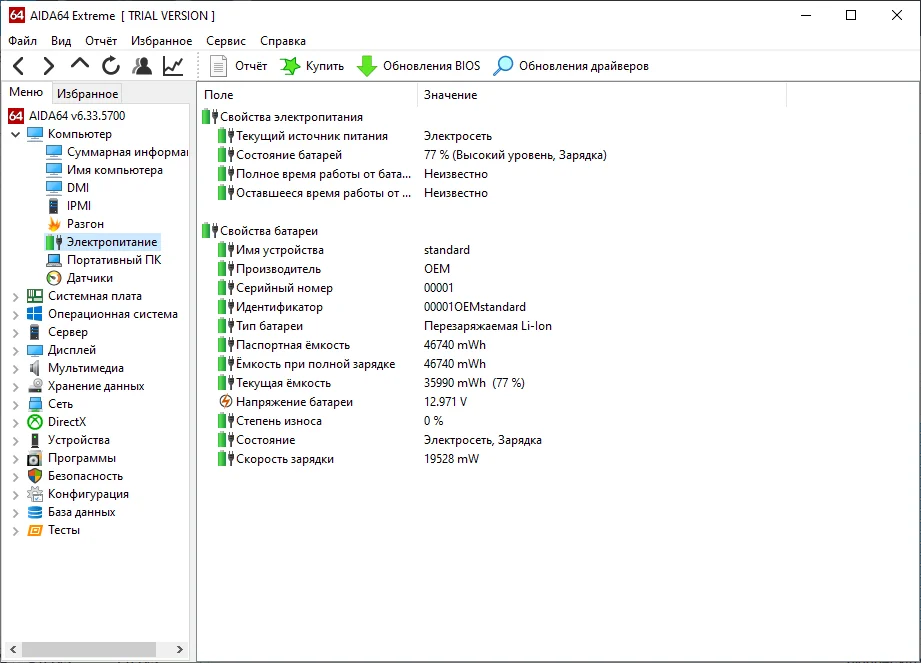Click the magnifier Обновления драйверов icon
Screen dimensions: 921x663
[x=503, y=66]
